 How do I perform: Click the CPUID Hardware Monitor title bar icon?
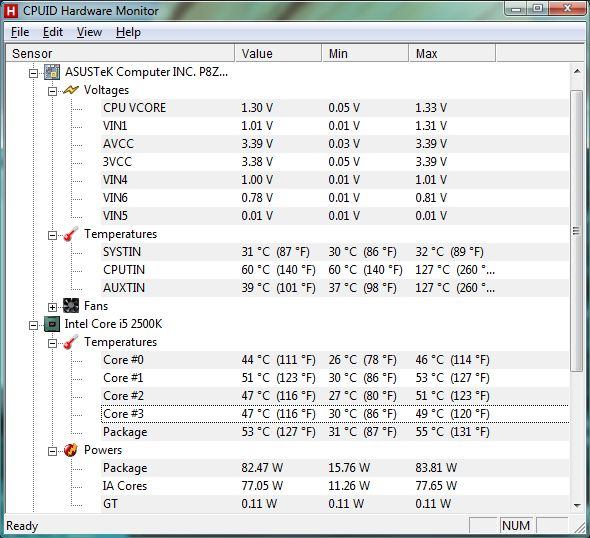point(11,11)
